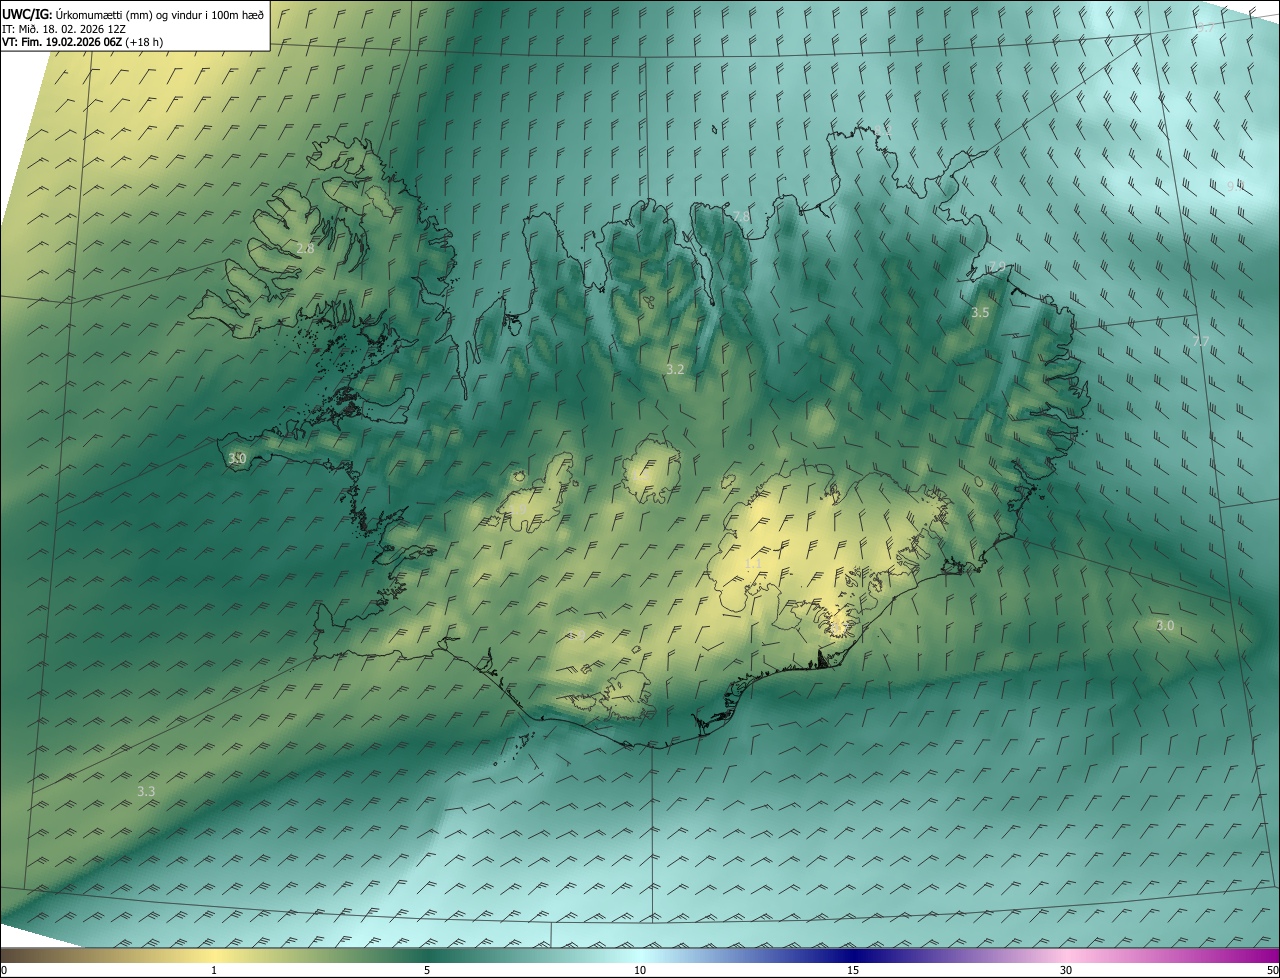
Task: Click the 2.8 value label in the Westfjords
Action: click(305, 248)
